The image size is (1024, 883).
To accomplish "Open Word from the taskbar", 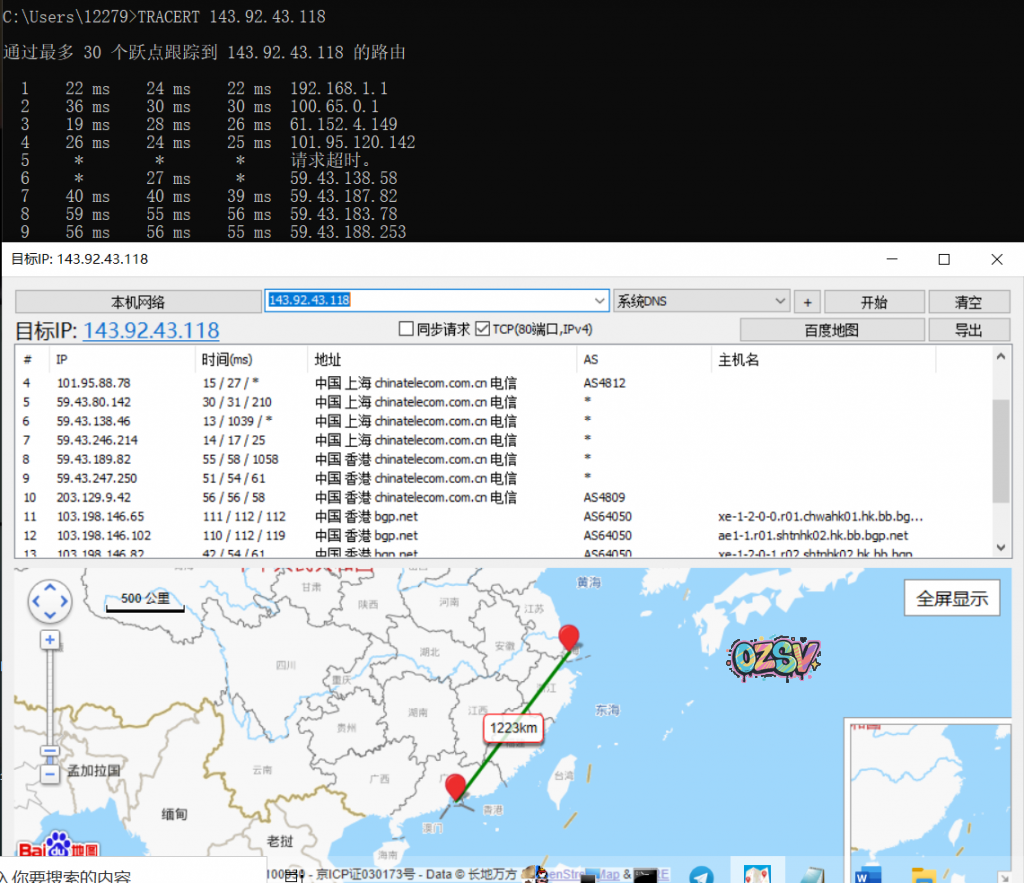I will click(867, 875).
